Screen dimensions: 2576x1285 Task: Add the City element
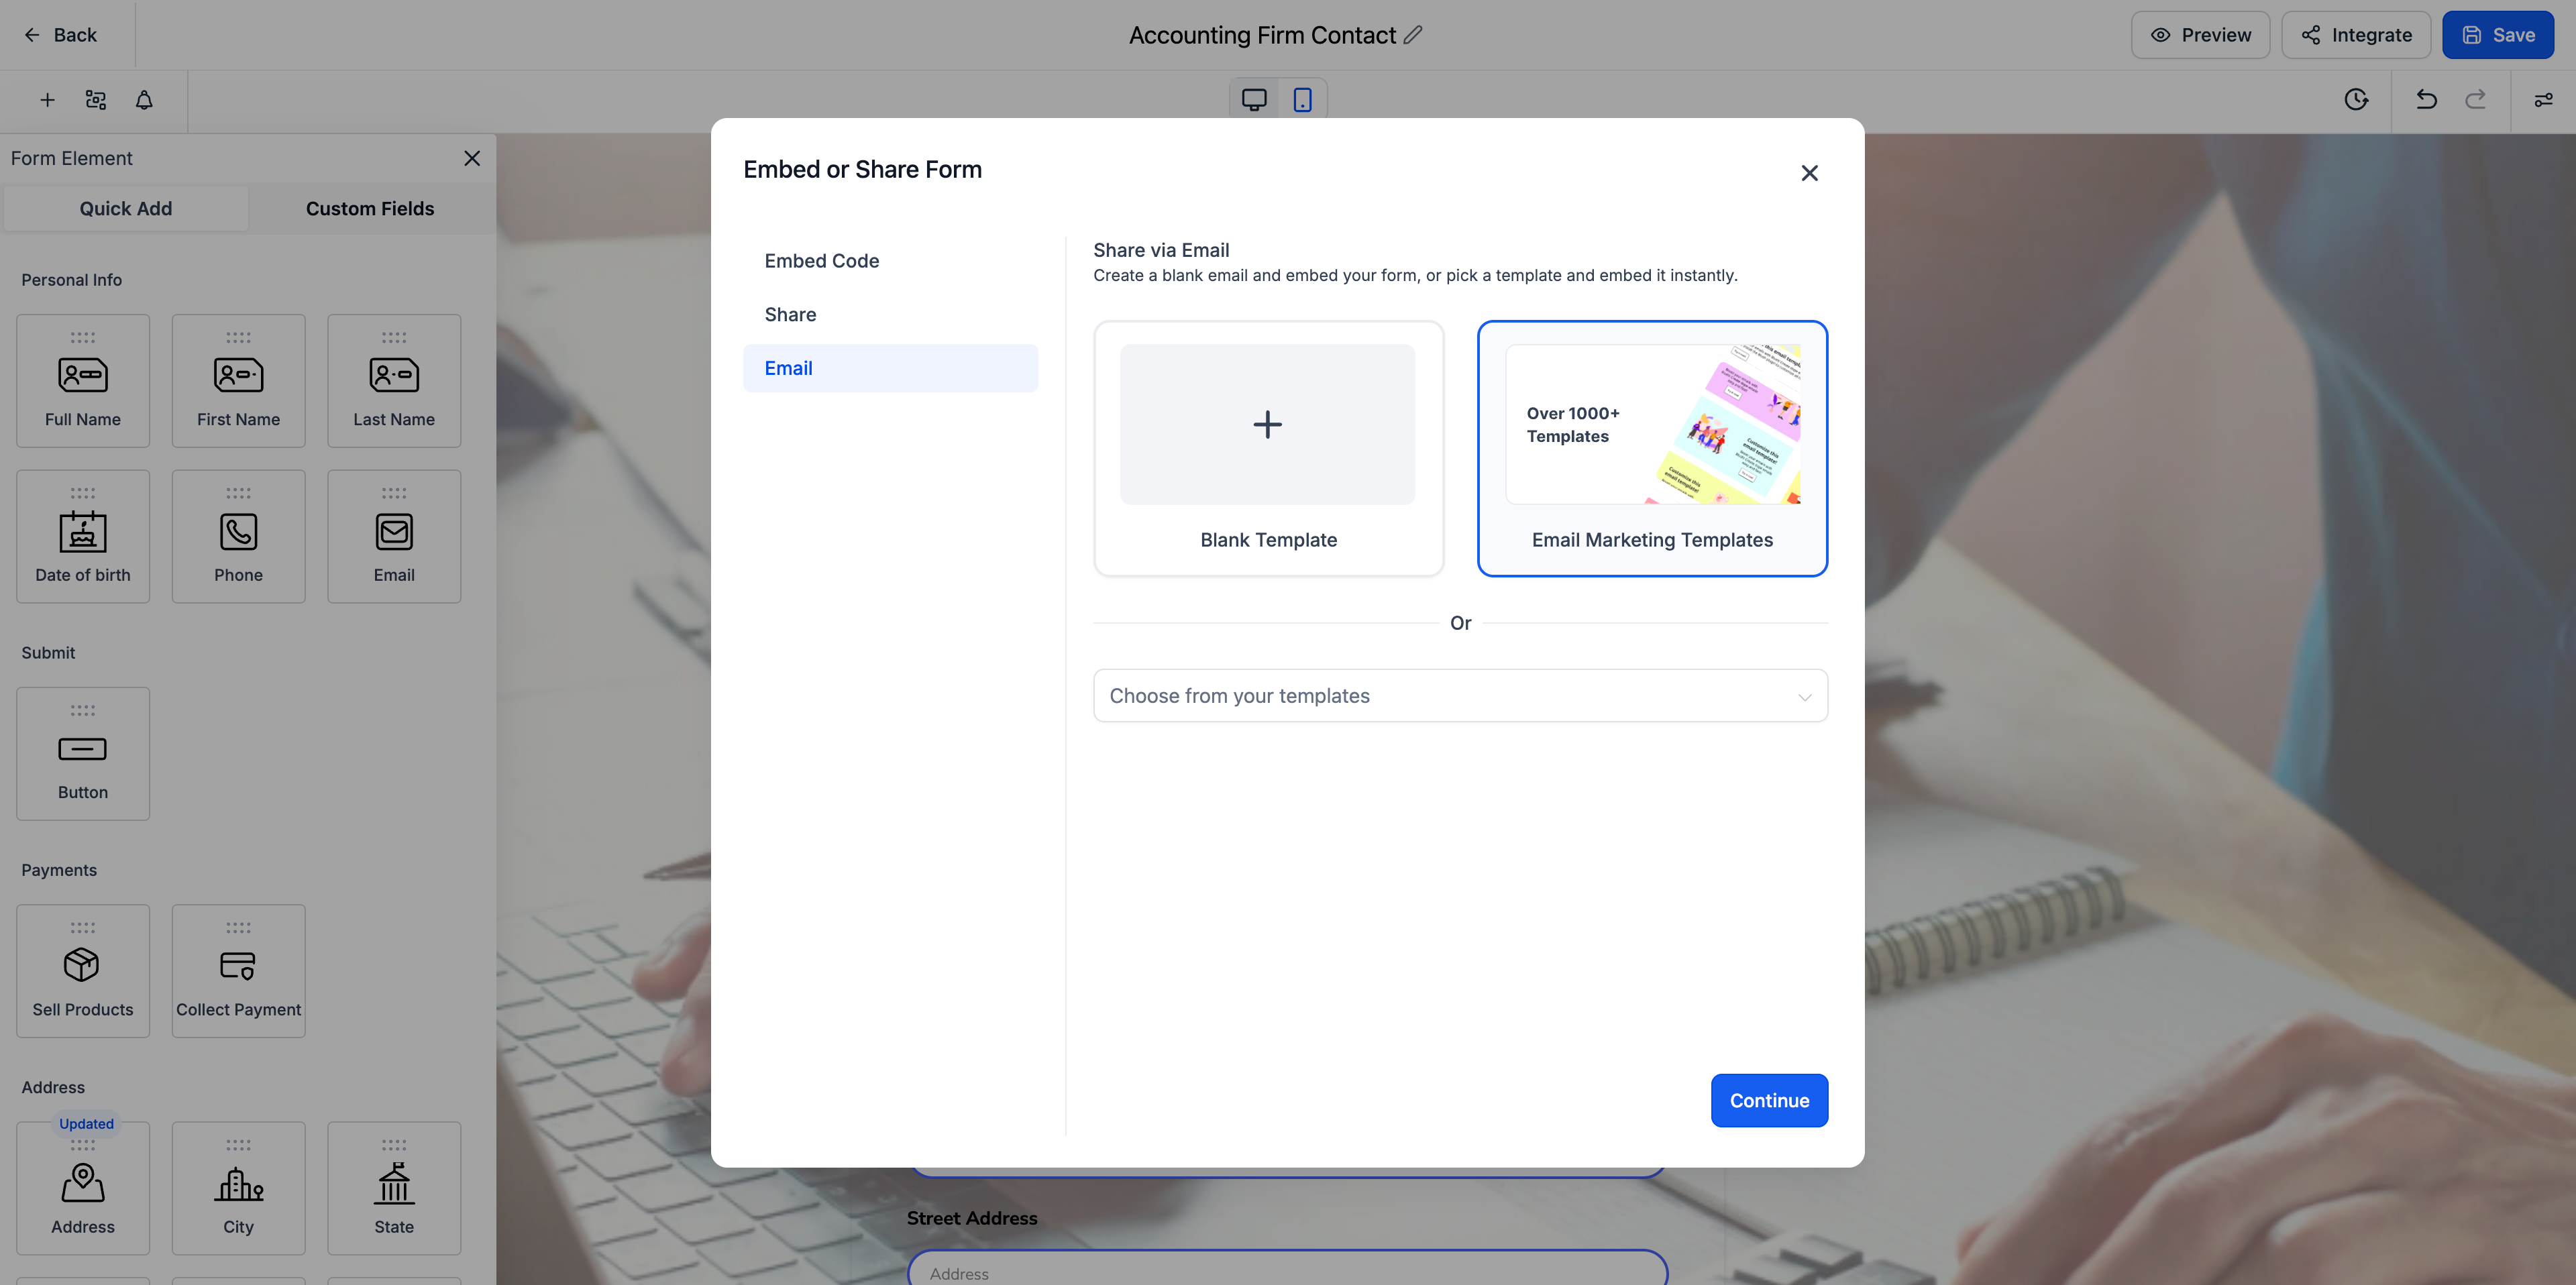pos(238,1188)
